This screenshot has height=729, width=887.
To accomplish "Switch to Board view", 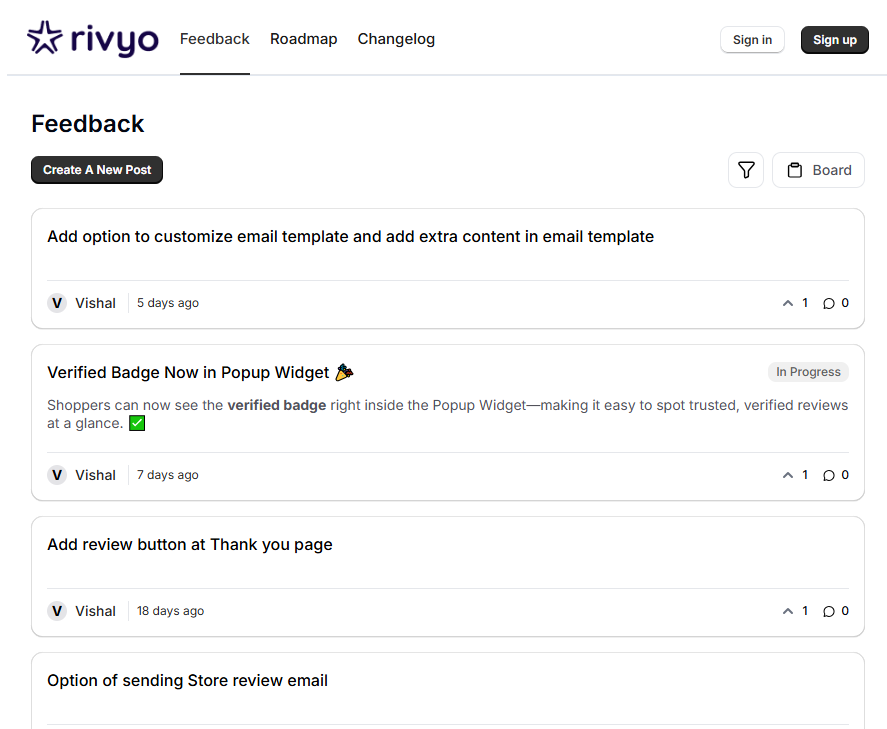I will point(818,170).
